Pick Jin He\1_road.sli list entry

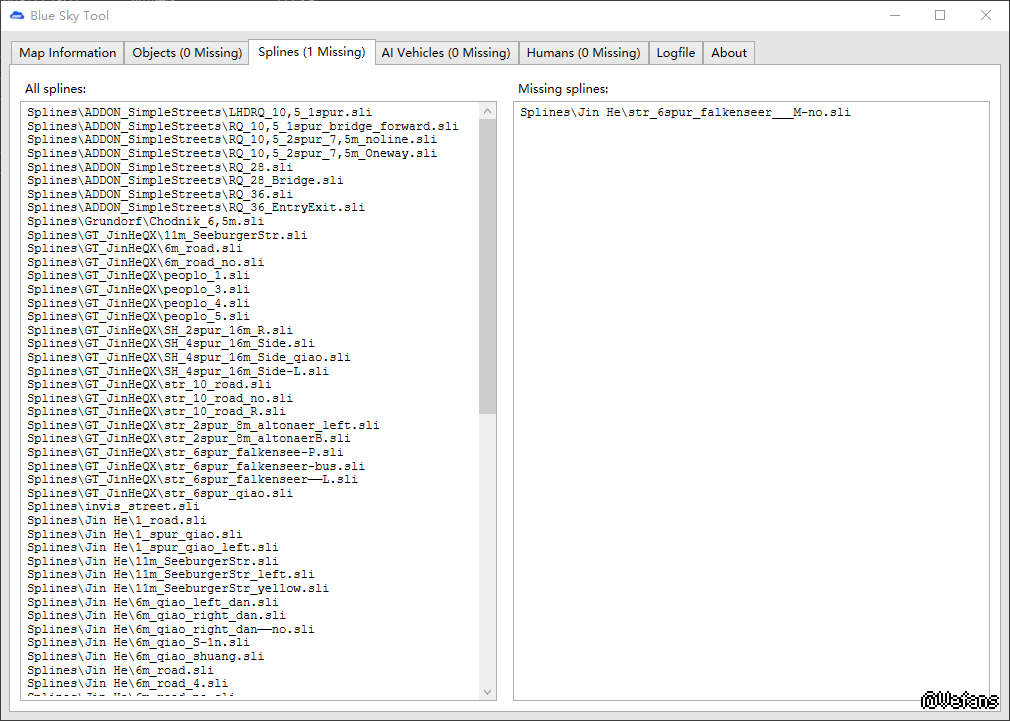117,520
